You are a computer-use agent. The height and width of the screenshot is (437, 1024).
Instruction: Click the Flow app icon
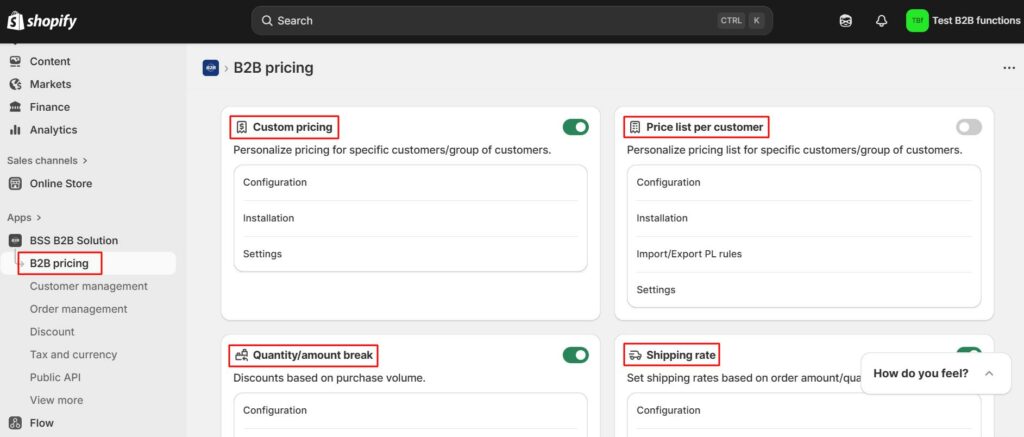pyautogui.click(x=15, y=423)
